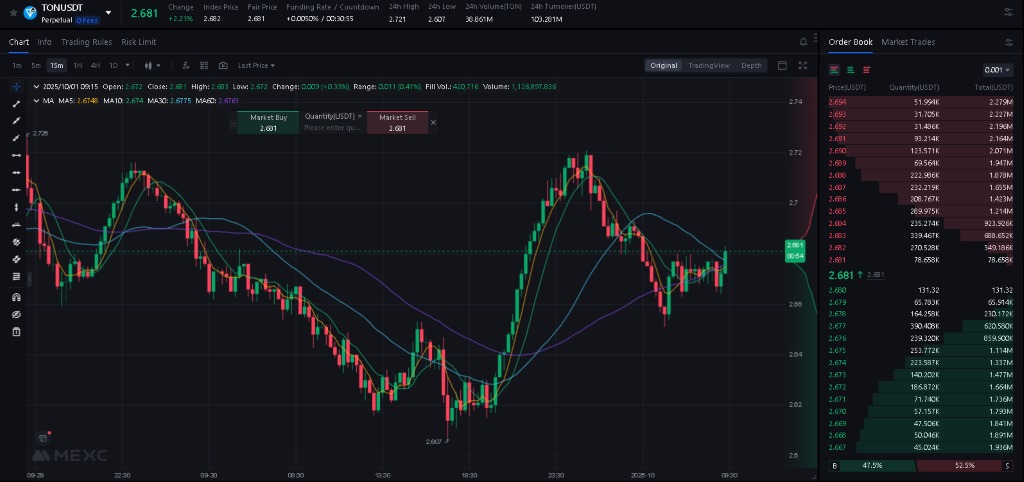This screenshot has width=1024, height=482.
Task: Switch to the Risk Limit tab
Action: coord(138,42)
